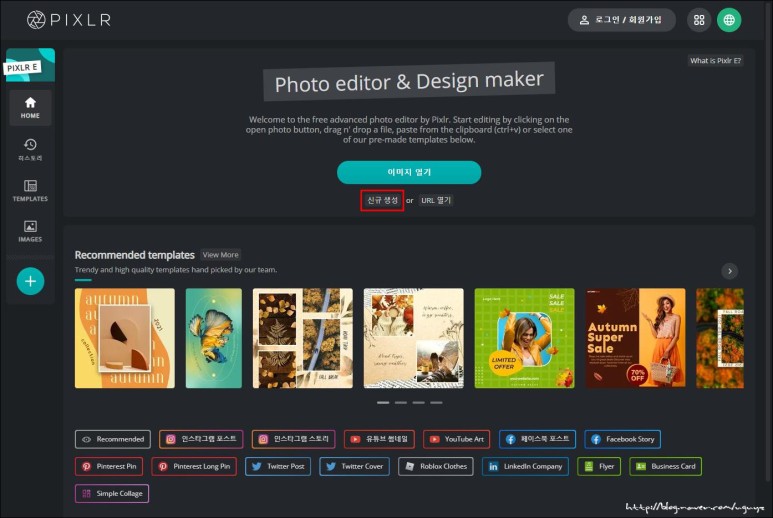Image resolution: width=773 pixels, height=518 pixels.
Task: Select the Instagram story category chip
Action: point(293,439)
